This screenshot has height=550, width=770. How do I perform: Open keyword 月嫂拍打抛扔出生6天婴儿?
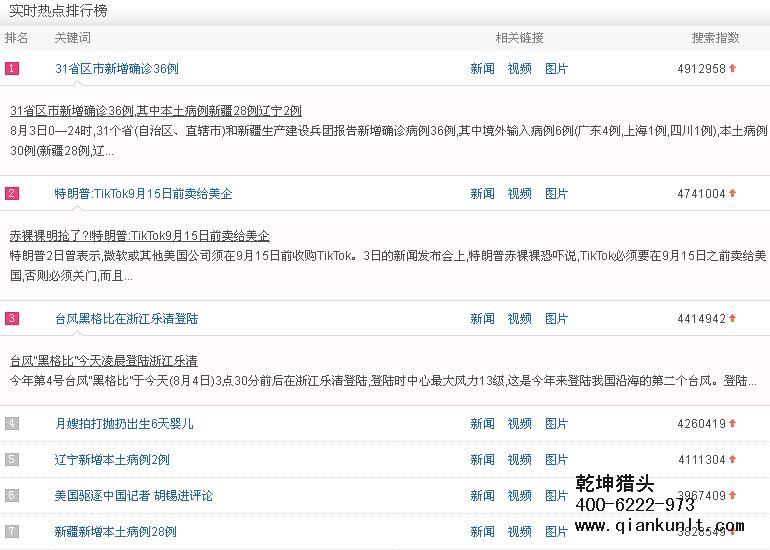click(x=124, y=424)
